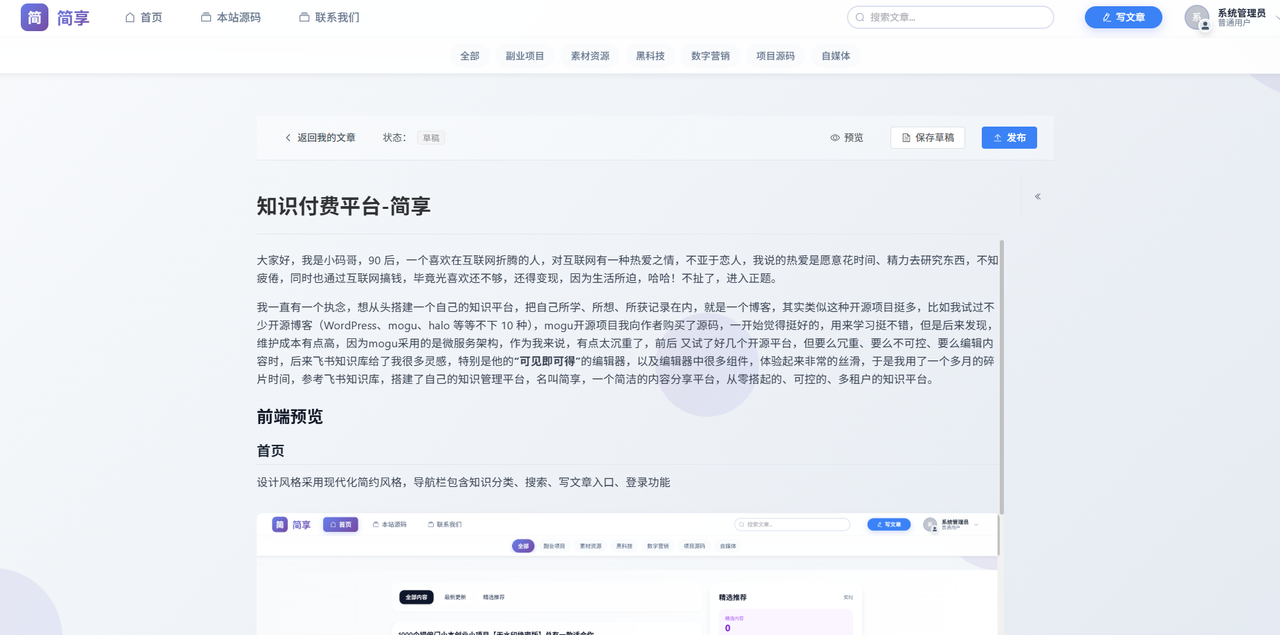Click the 简 logo icon in top left
Image resolution: width=1280 pixels, height=635 pixels.
(x=33, y=17)
